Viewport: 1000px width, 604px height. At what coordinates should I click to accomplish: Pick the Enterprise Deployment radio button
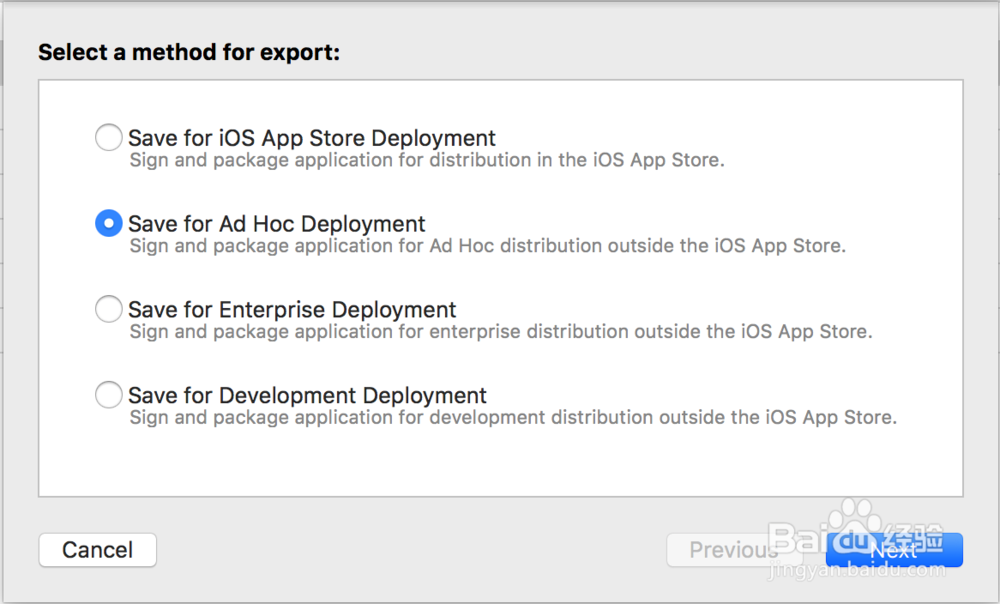pyautogui.click(x=108, y=310)
